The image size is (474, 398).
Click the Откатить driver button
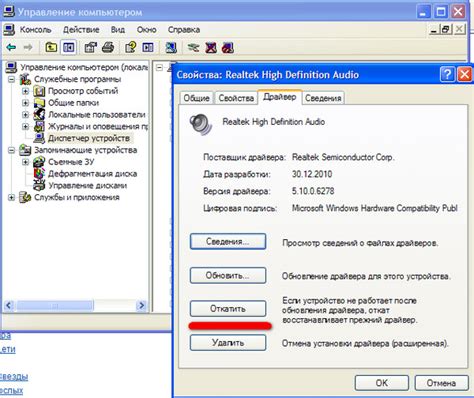[x=228, y=309]
